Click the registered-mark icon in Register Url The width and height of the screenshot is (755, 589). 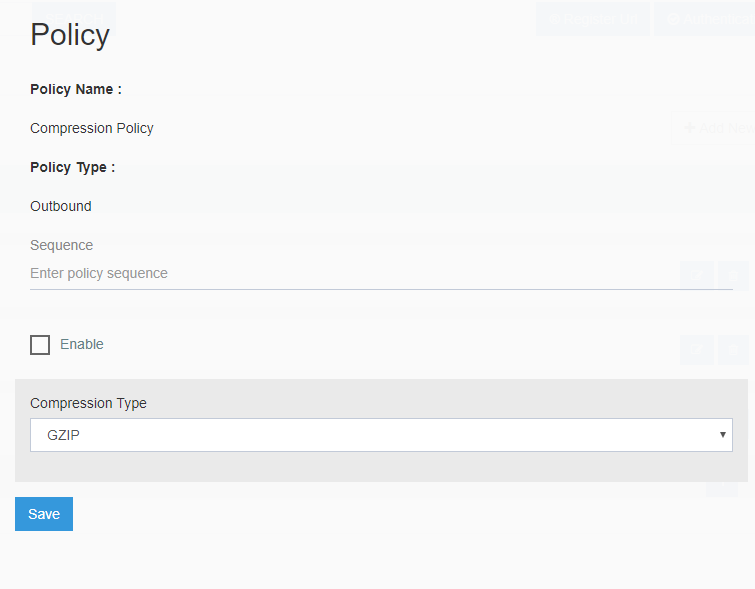tap(554, 19)
